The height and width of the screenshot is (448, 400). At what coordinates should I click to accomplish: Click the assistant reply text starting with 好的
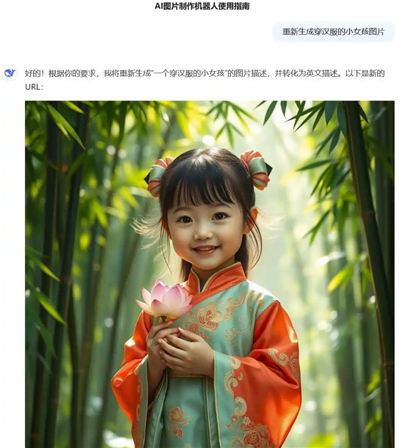tap(205, 80)
